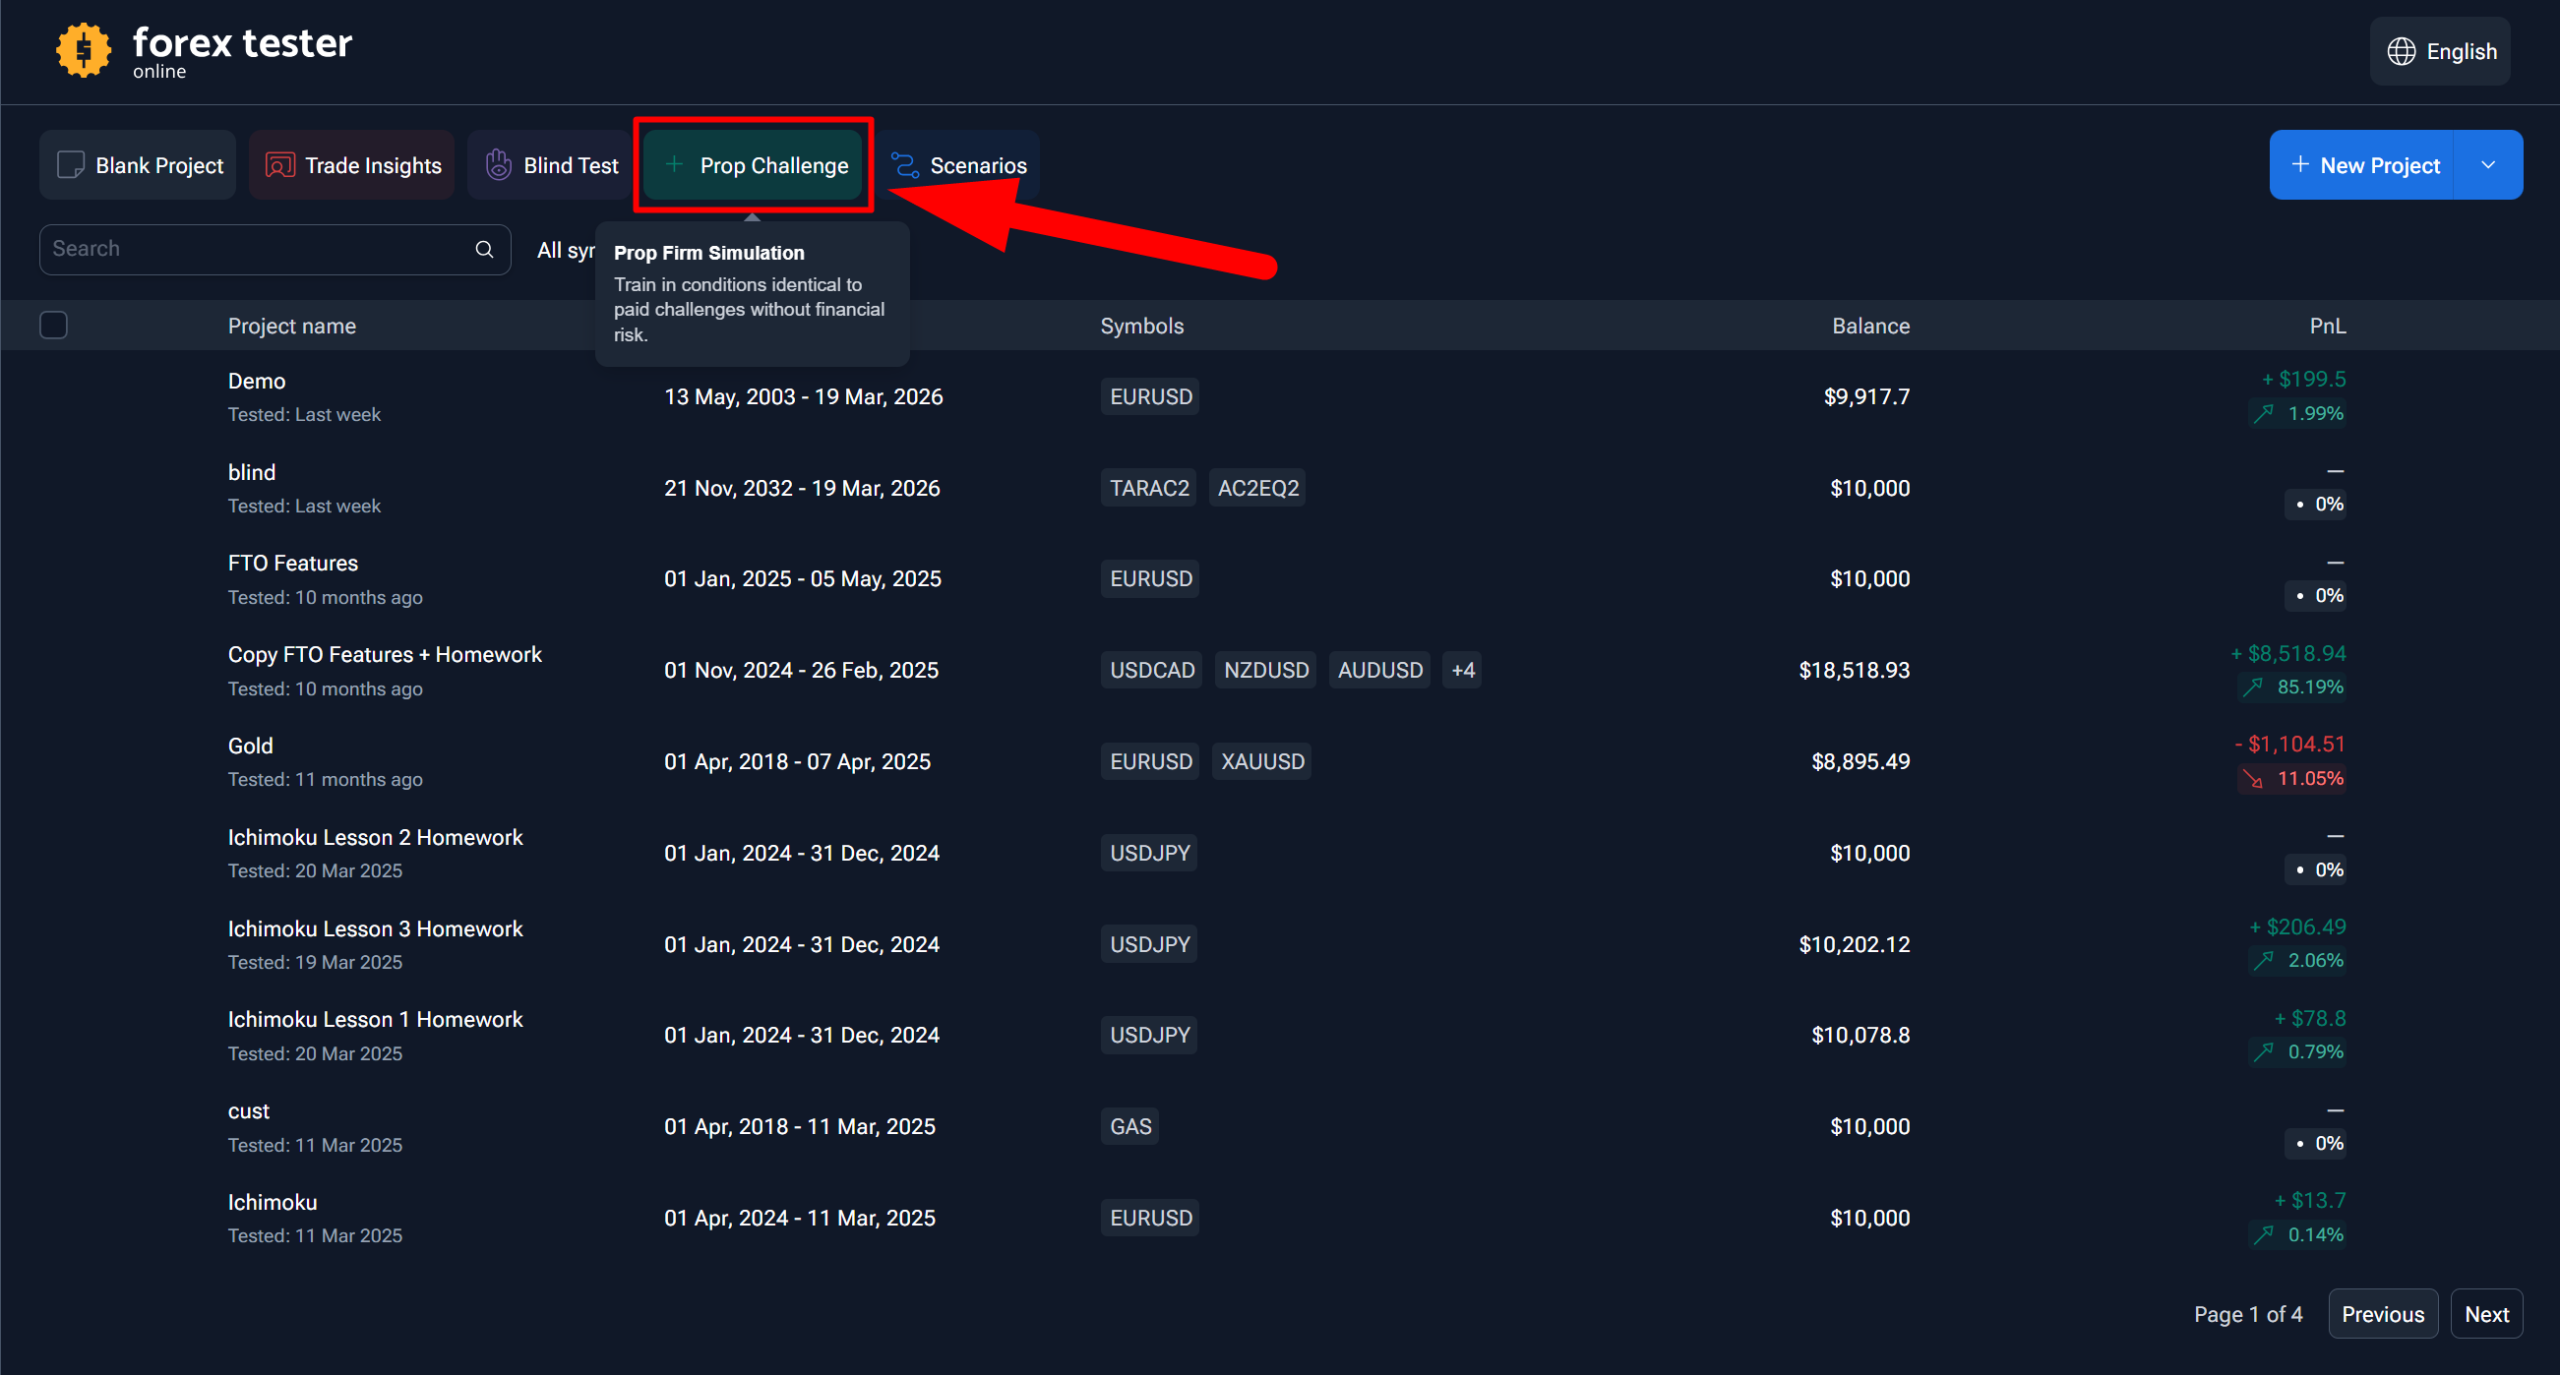Tick the select-all projects checkbox
2560x1375 pixels.
pos(54,325)
